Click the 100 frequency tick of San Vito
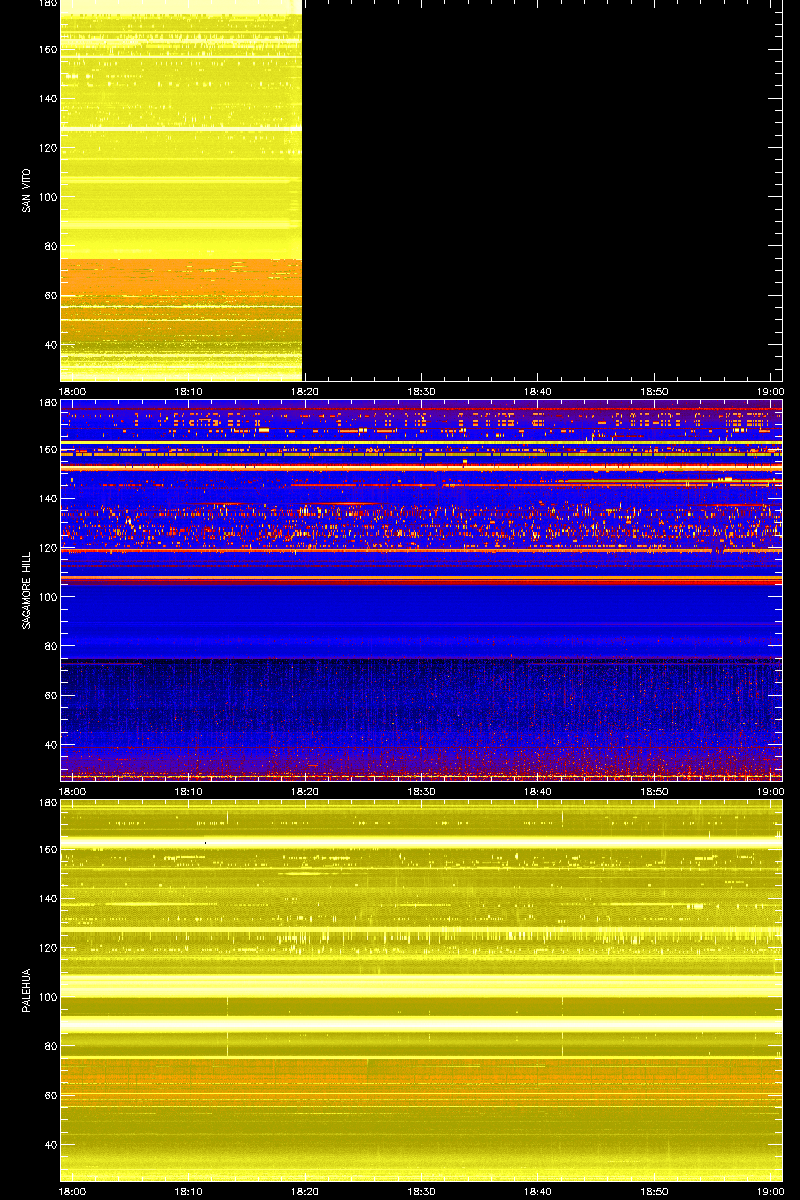 pos(48,197)
